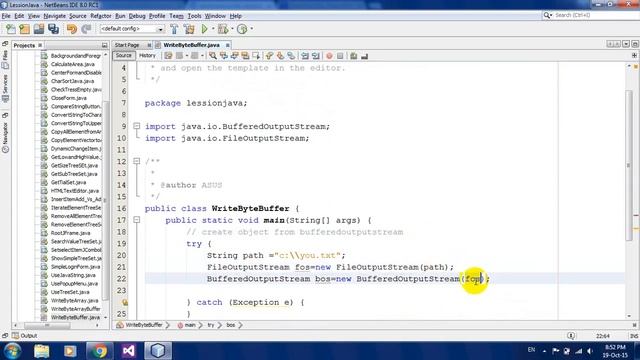Click the Debug Project icon
640x360 pixels.
click(x=223, y=29)
